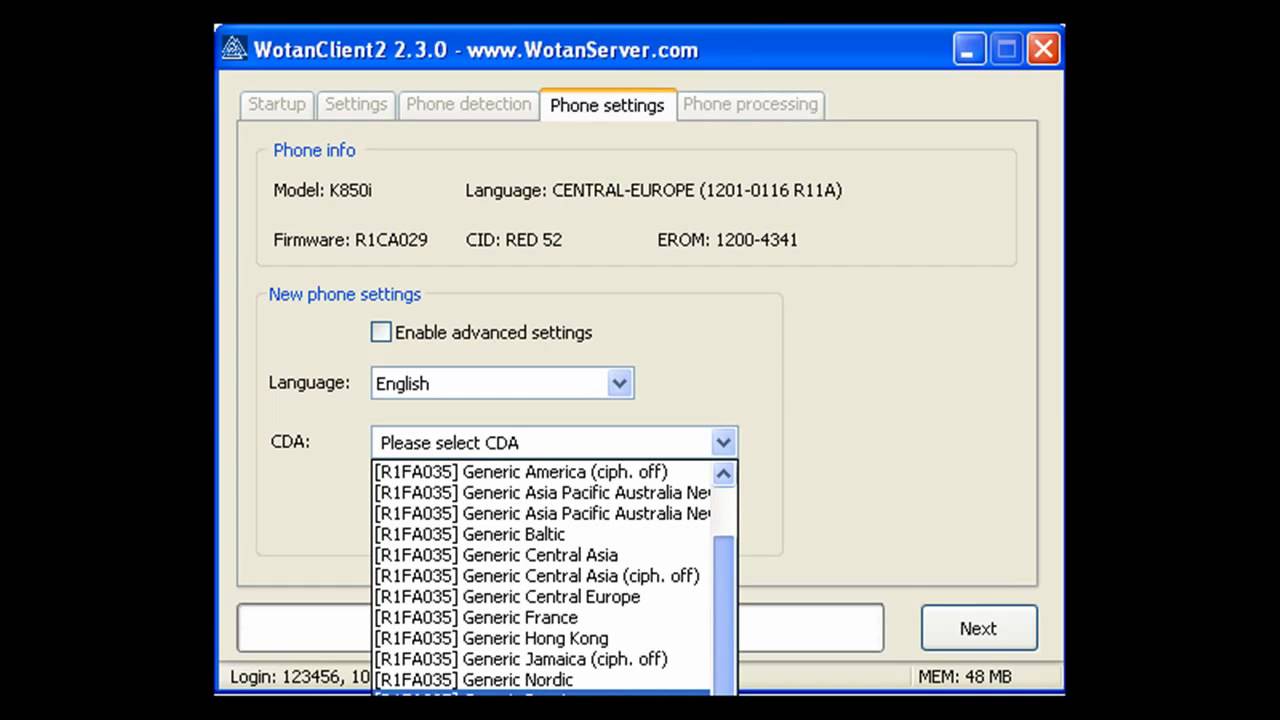1280x720 pixels.
Task: Choose Generic Central Asia without ciph. off
Action: point(541,555)
